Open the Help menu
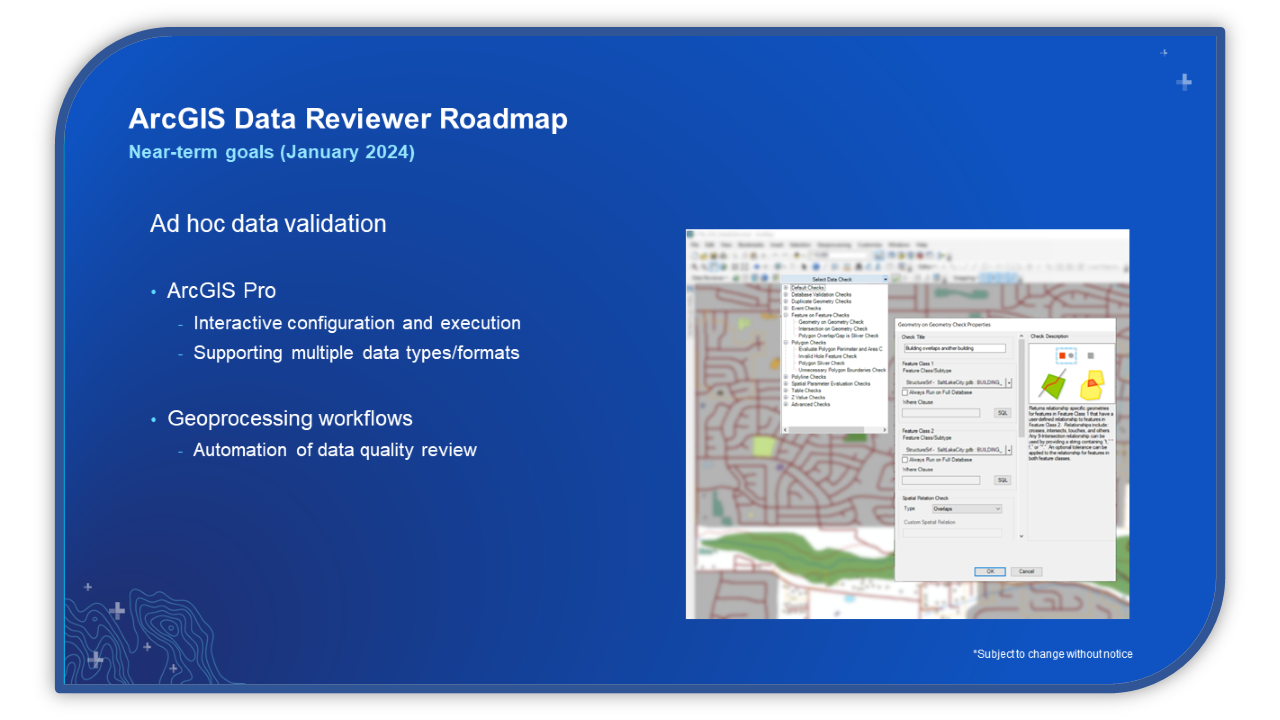 922,245
